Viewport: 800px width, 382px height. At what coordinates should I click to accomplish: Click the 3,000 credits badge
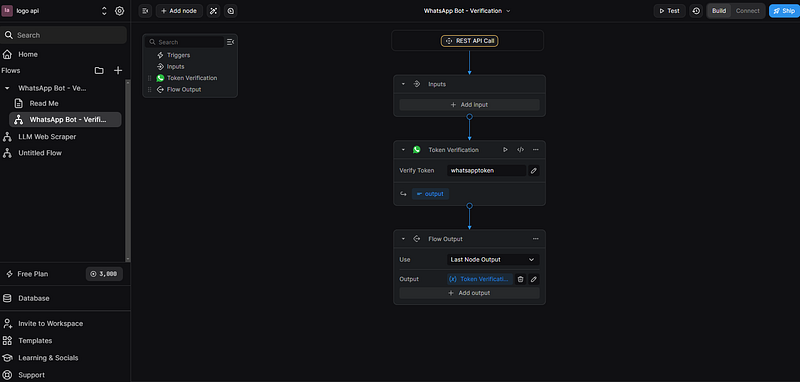(104, 274)
